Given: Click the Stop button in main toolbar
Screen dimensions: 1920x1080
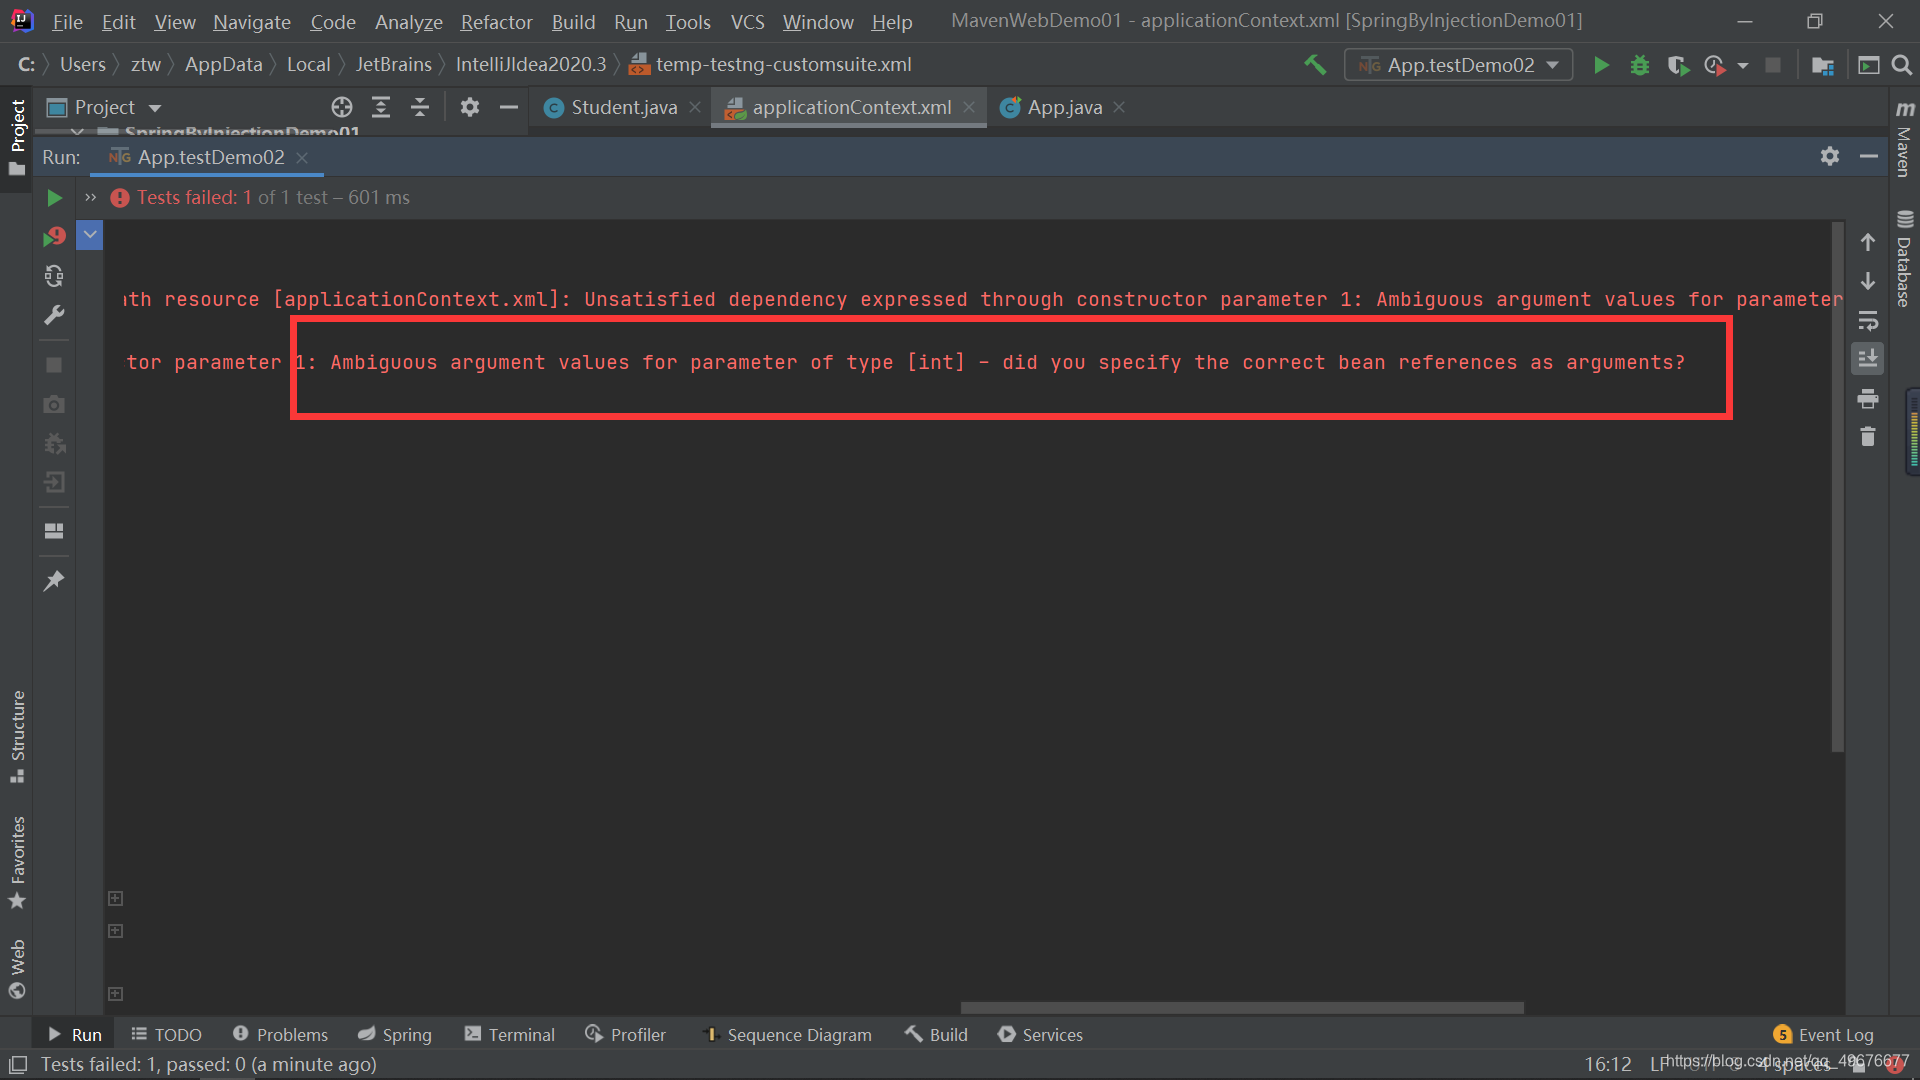Looking at the screenshot, I should (1773, 65).
